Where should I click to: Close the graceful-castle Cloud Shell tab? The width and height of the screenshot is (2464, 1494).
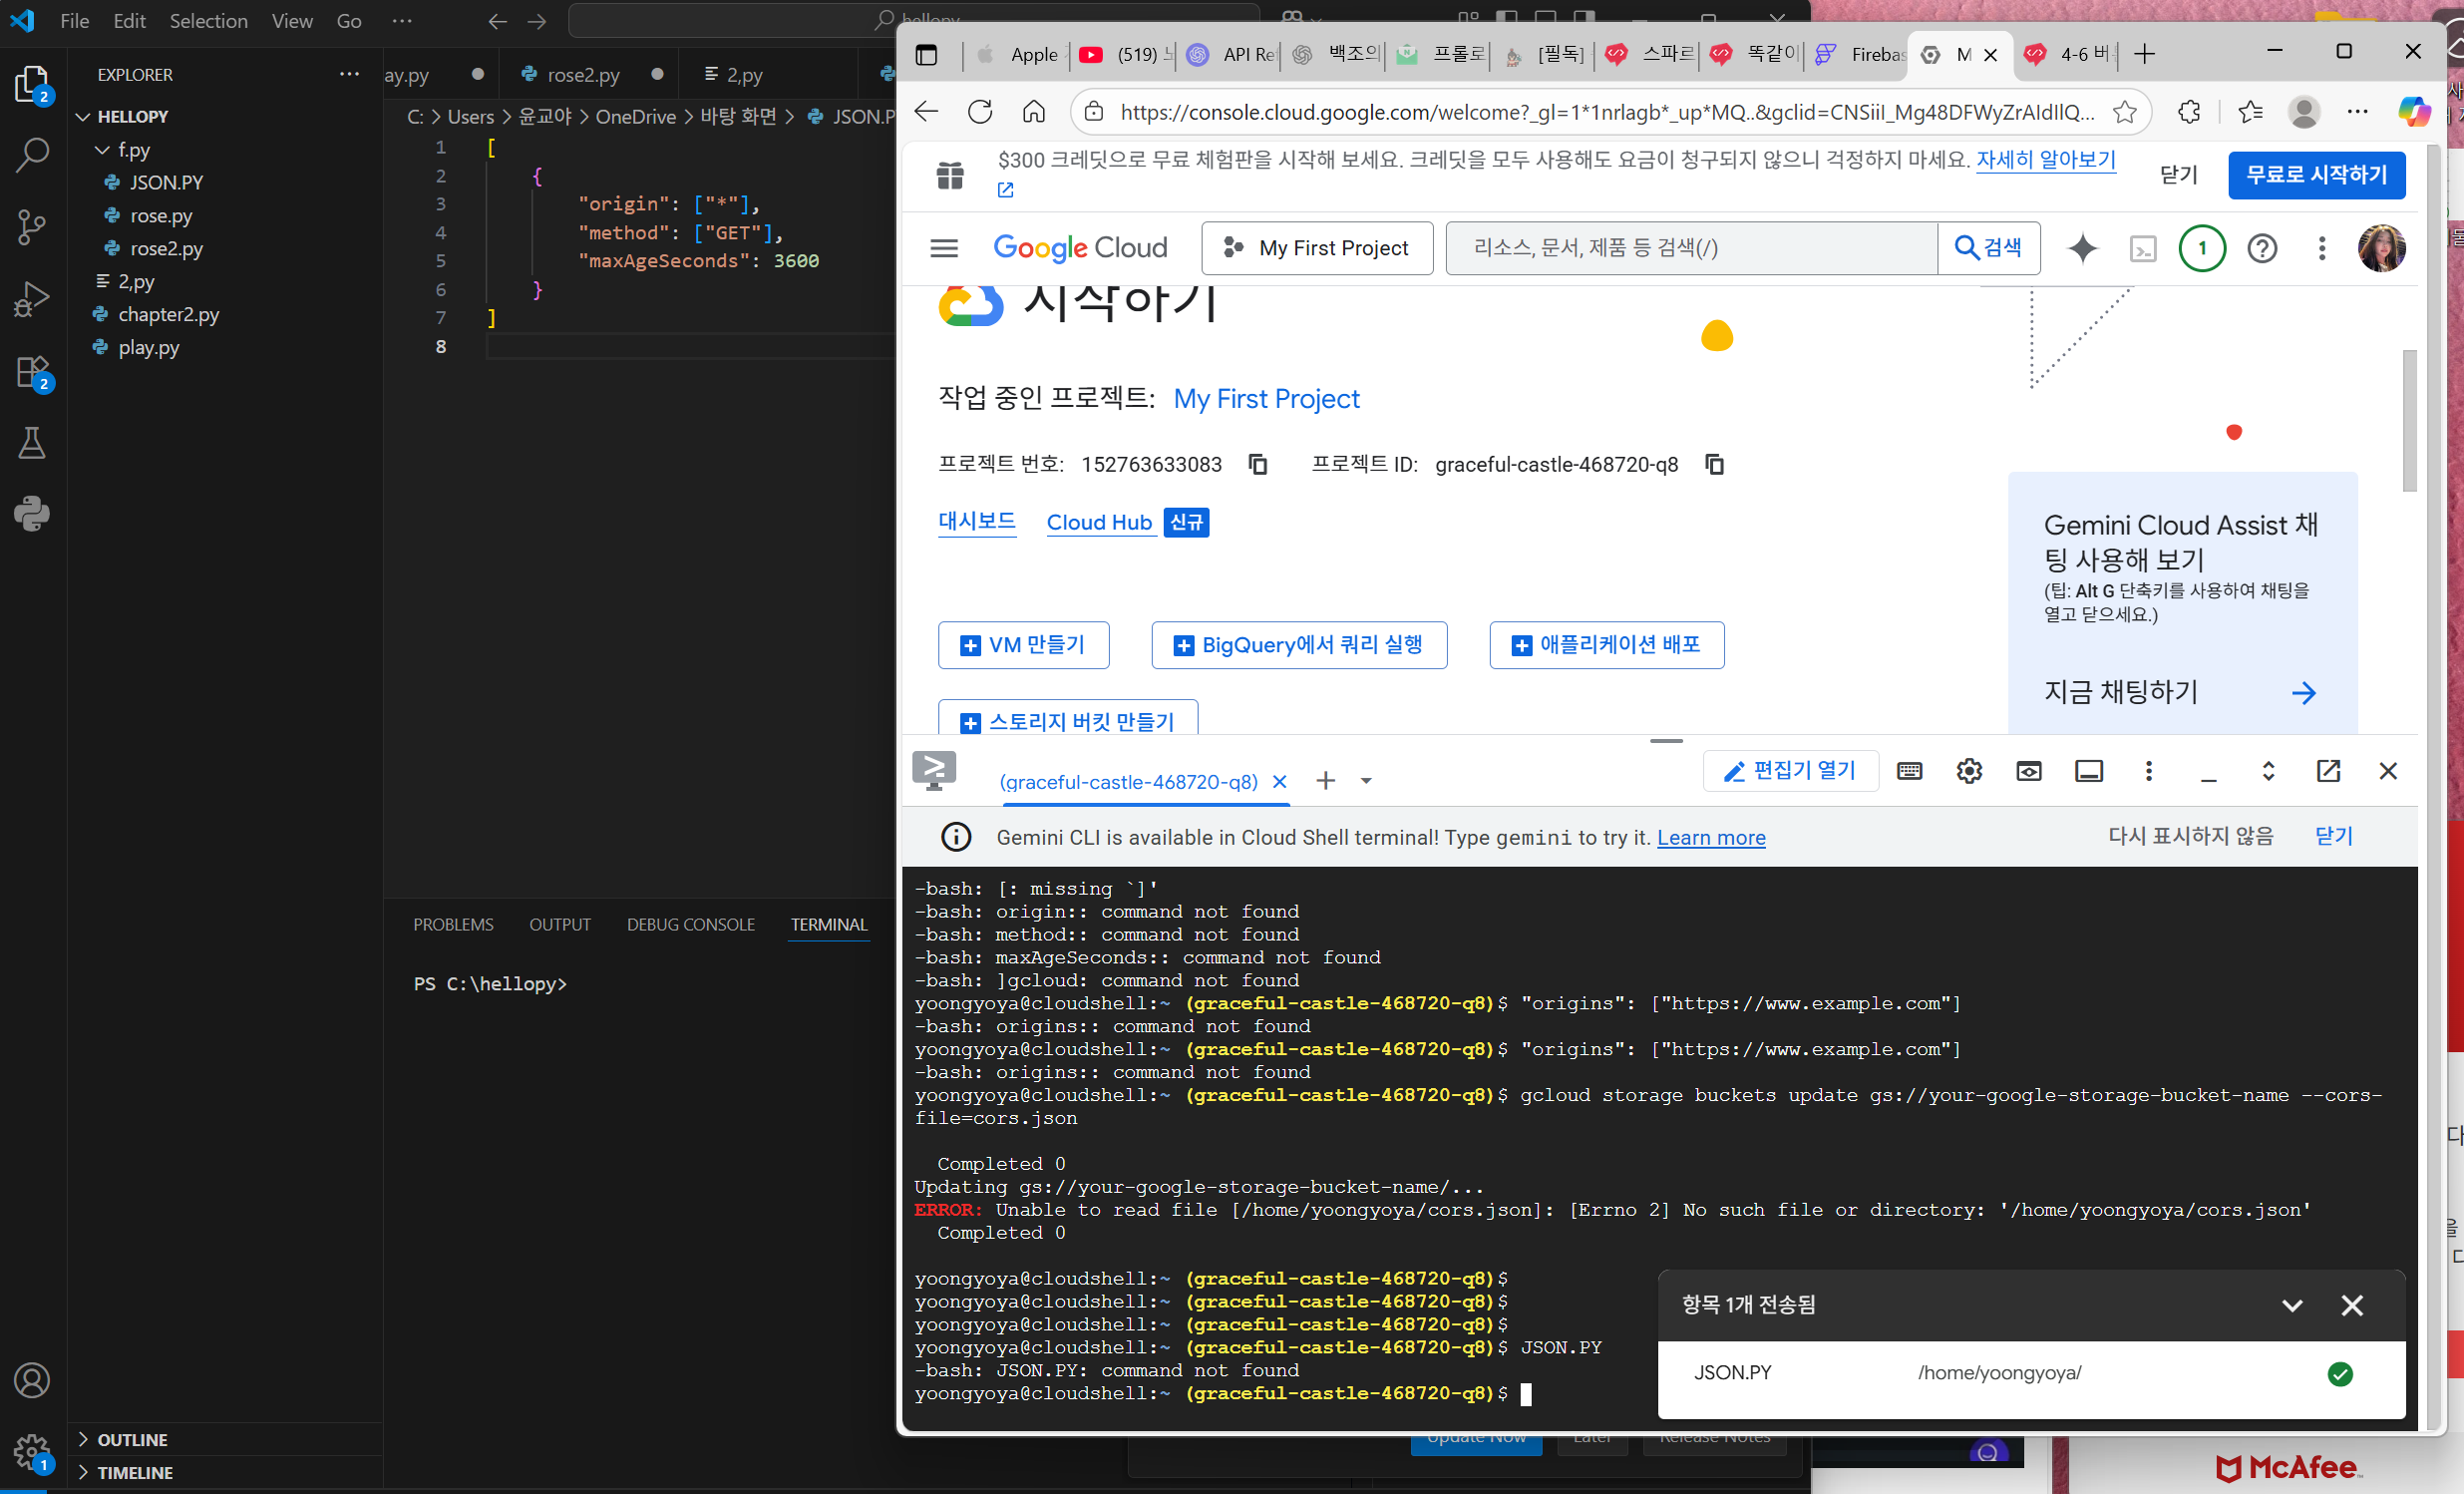pos(1279,782)
